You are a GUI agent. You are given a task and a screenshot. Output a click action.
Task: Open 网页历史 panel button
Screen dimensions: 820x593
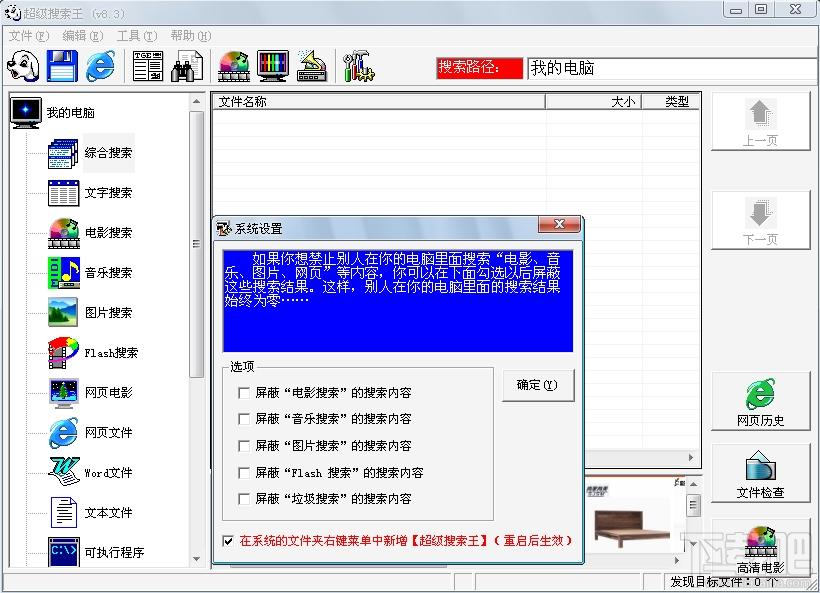point(760,402)
